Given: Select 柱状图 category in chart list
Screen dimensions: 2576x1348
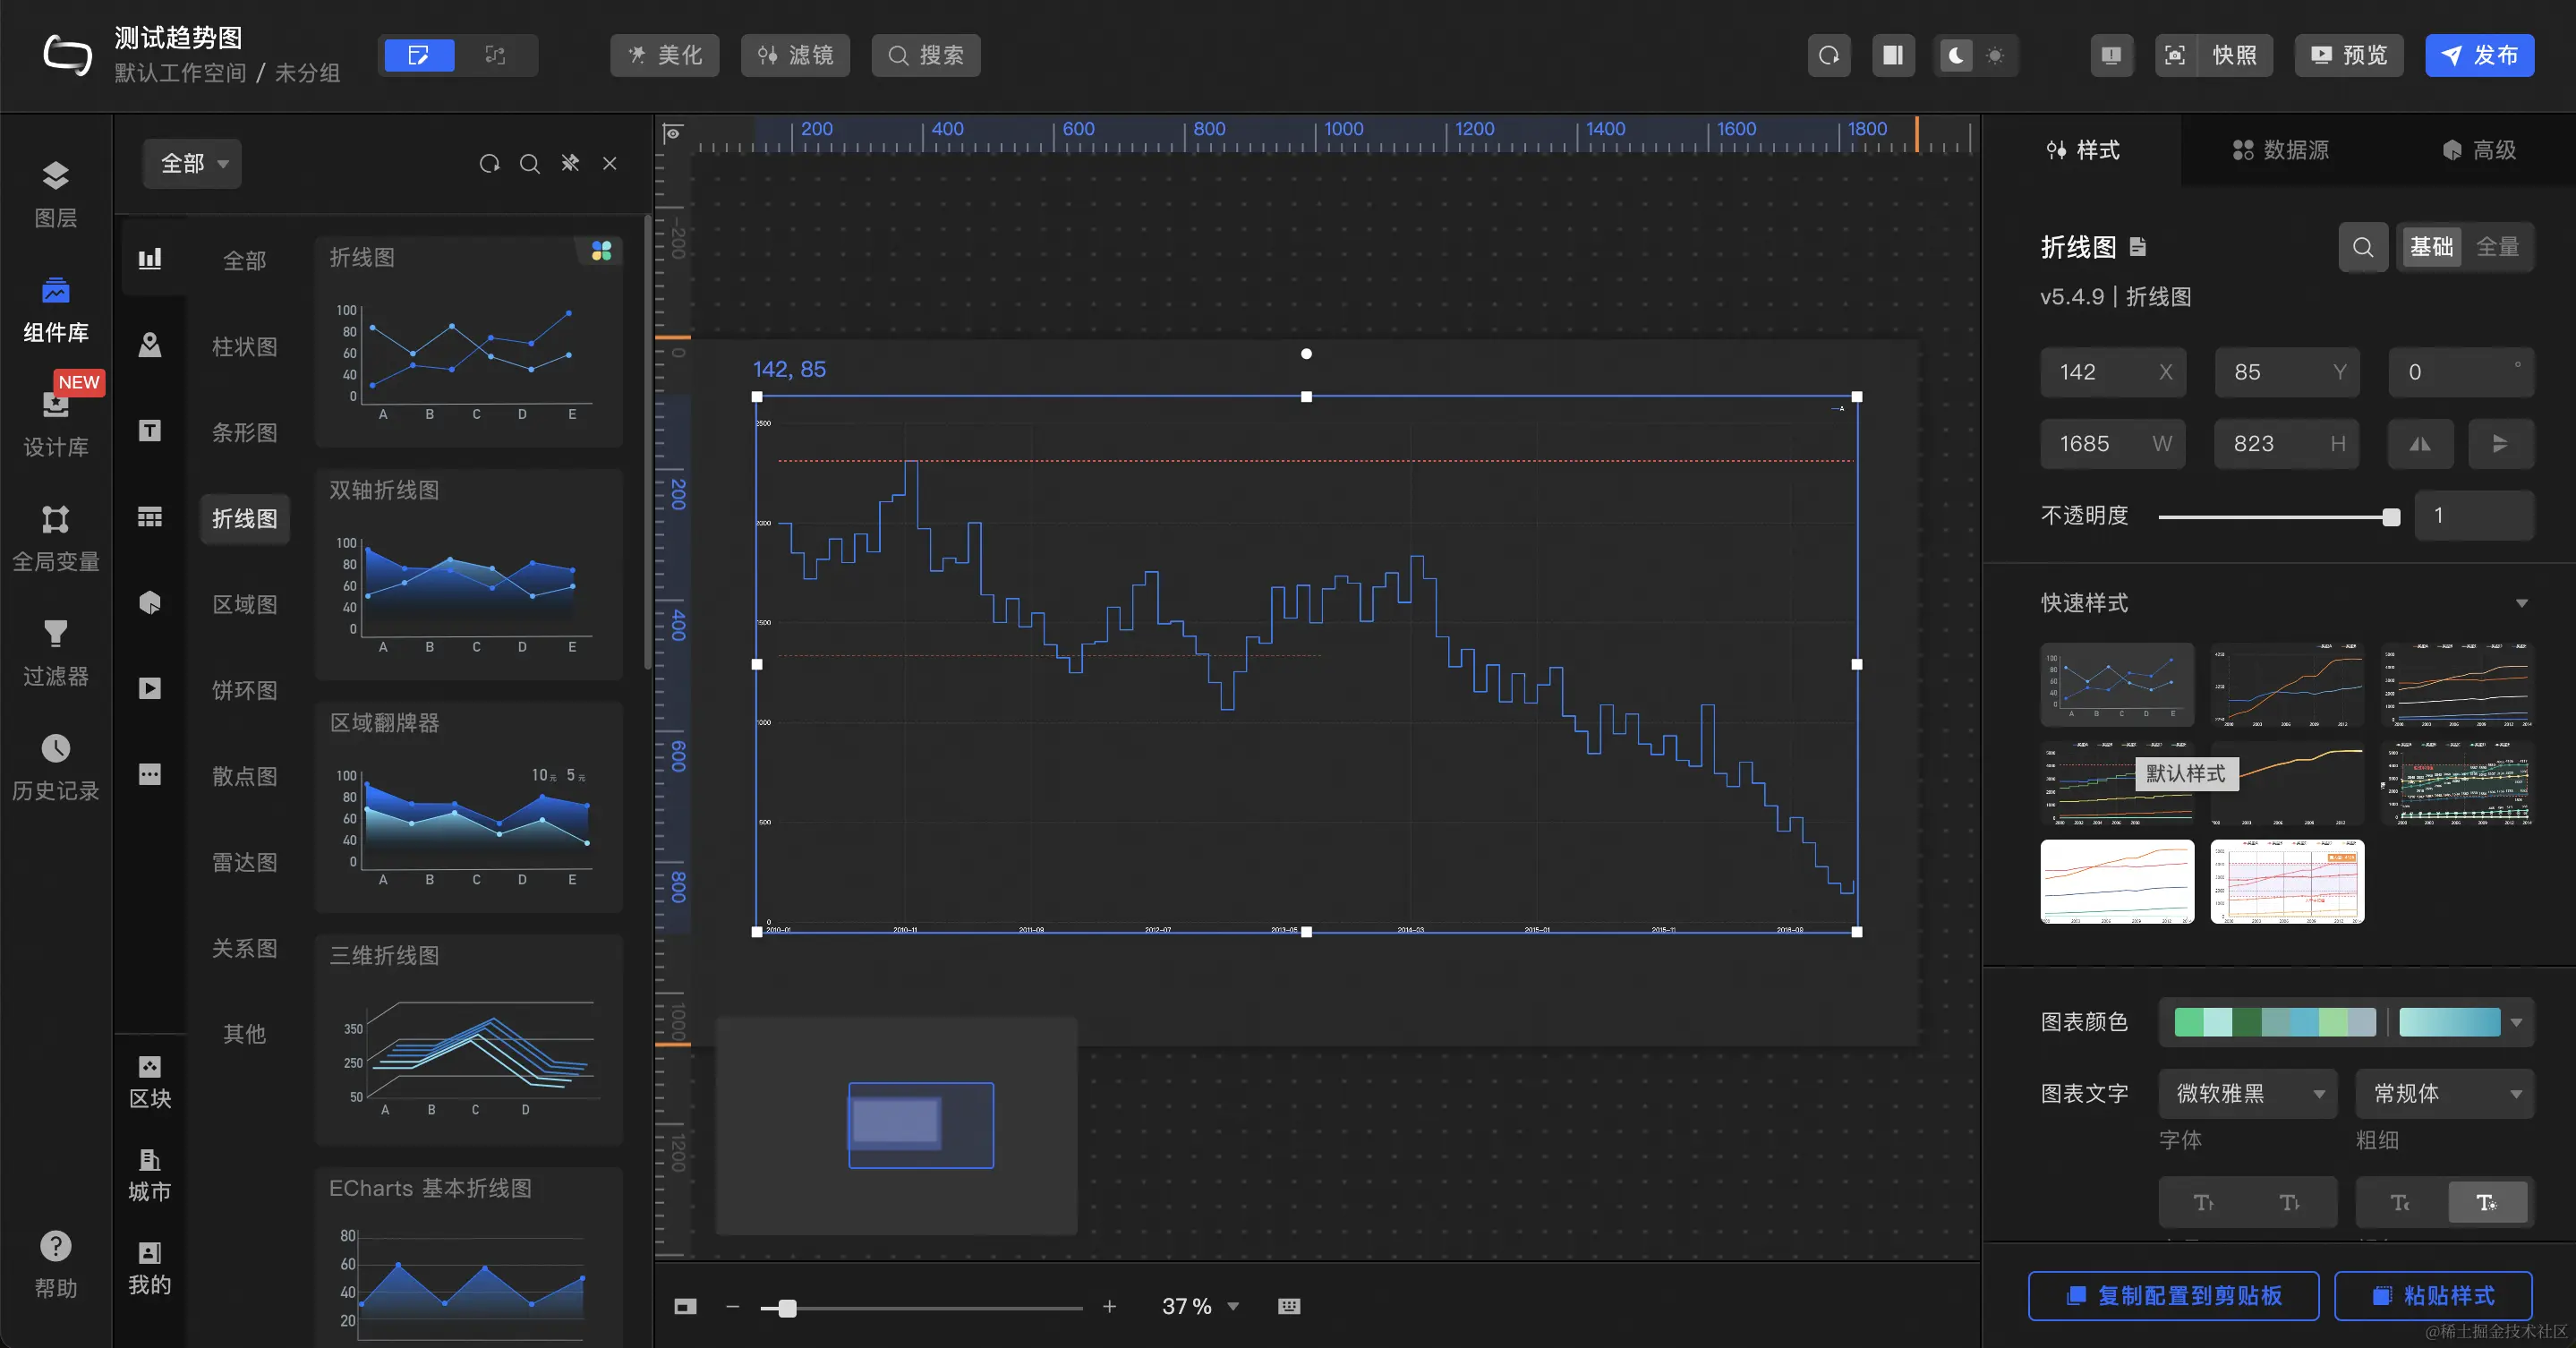Looking at the screenshot, I should 244,347.
